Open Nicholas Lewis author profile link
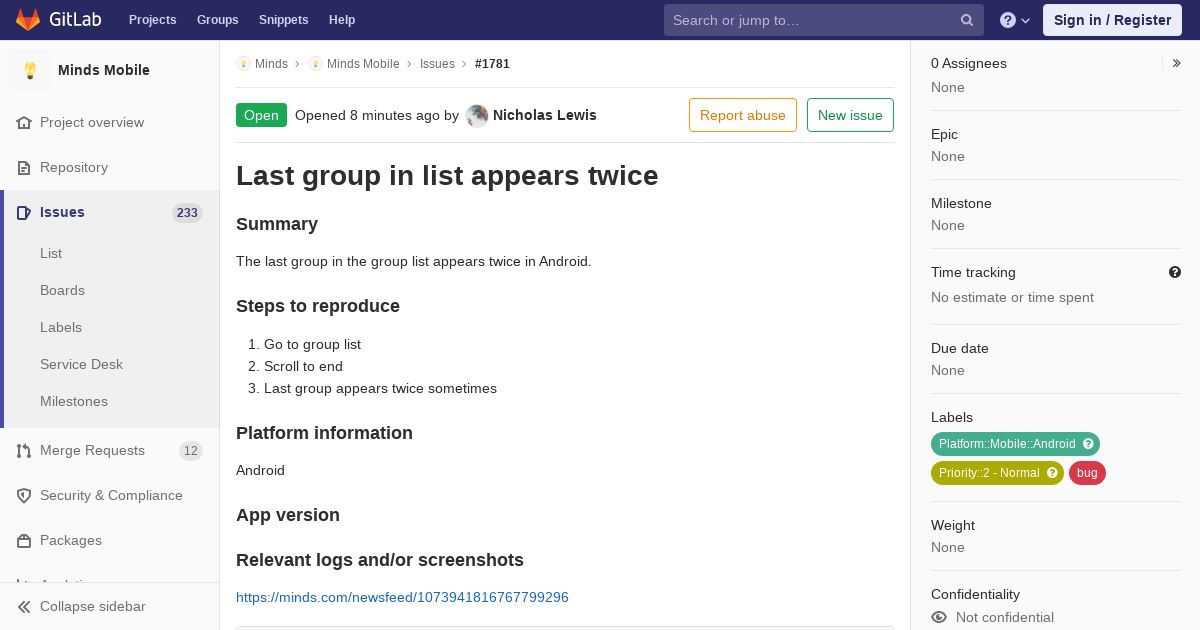Screen dimensions: 1200x630 click(545, 115)
